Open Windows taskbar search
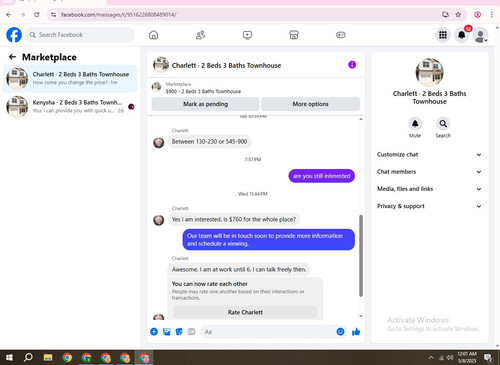 [28, 358]
